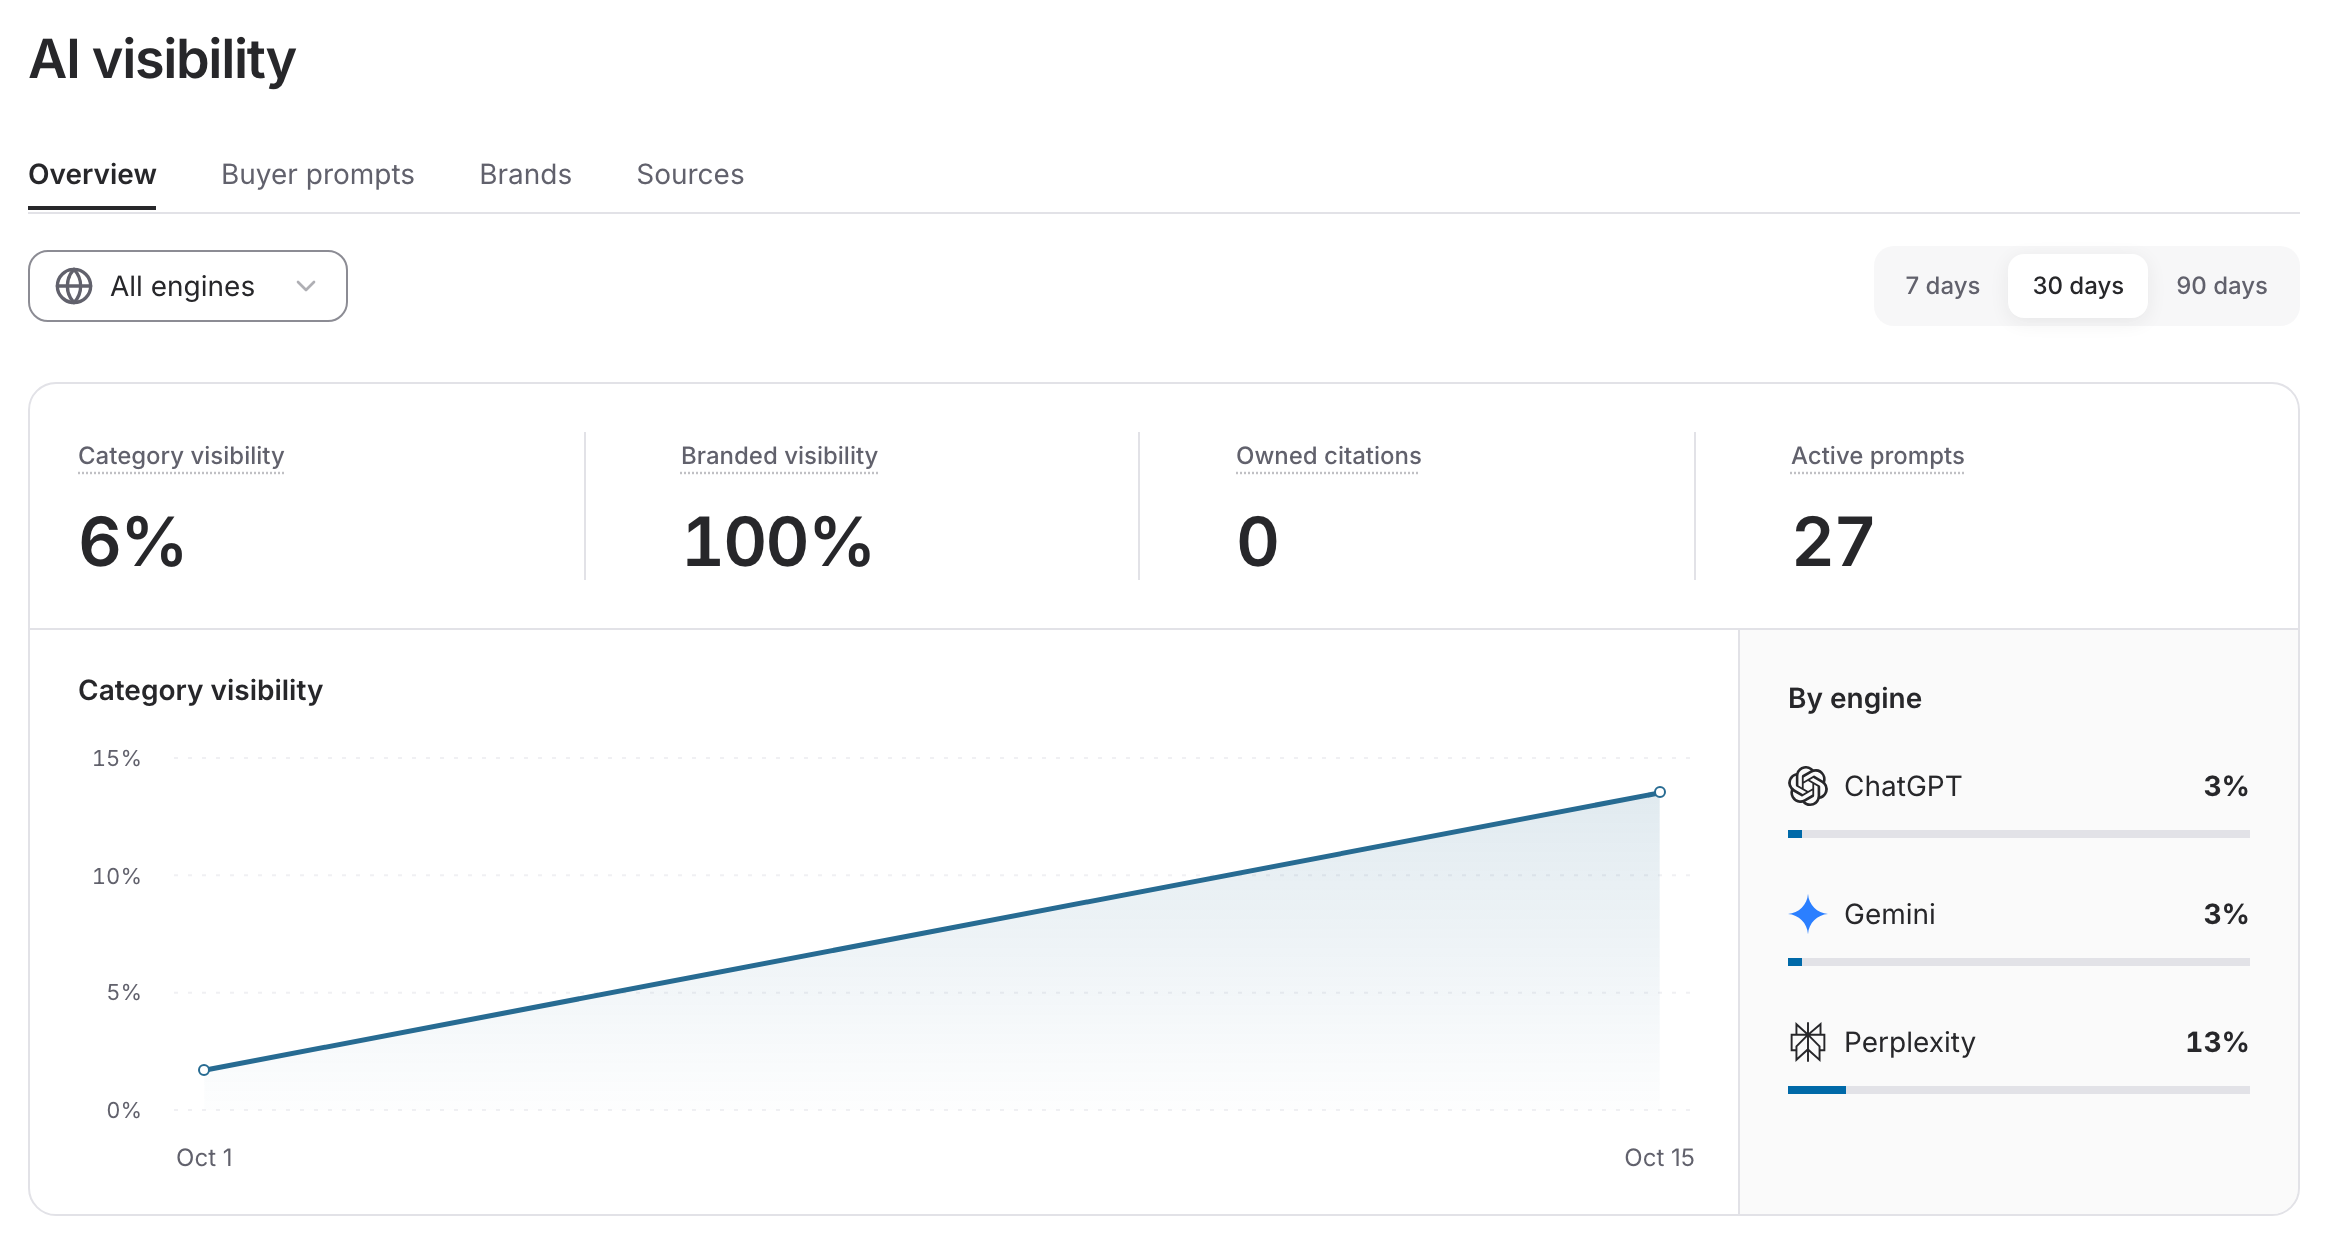Click the 0 owned citations value

point(1258,542)
